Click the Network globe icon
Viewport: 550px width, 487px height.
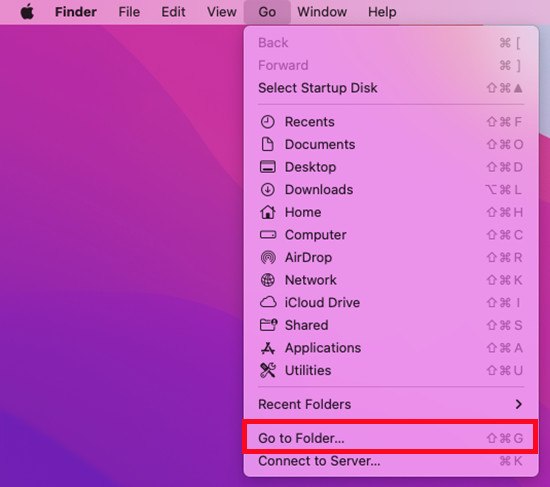(x=268, y=280)
